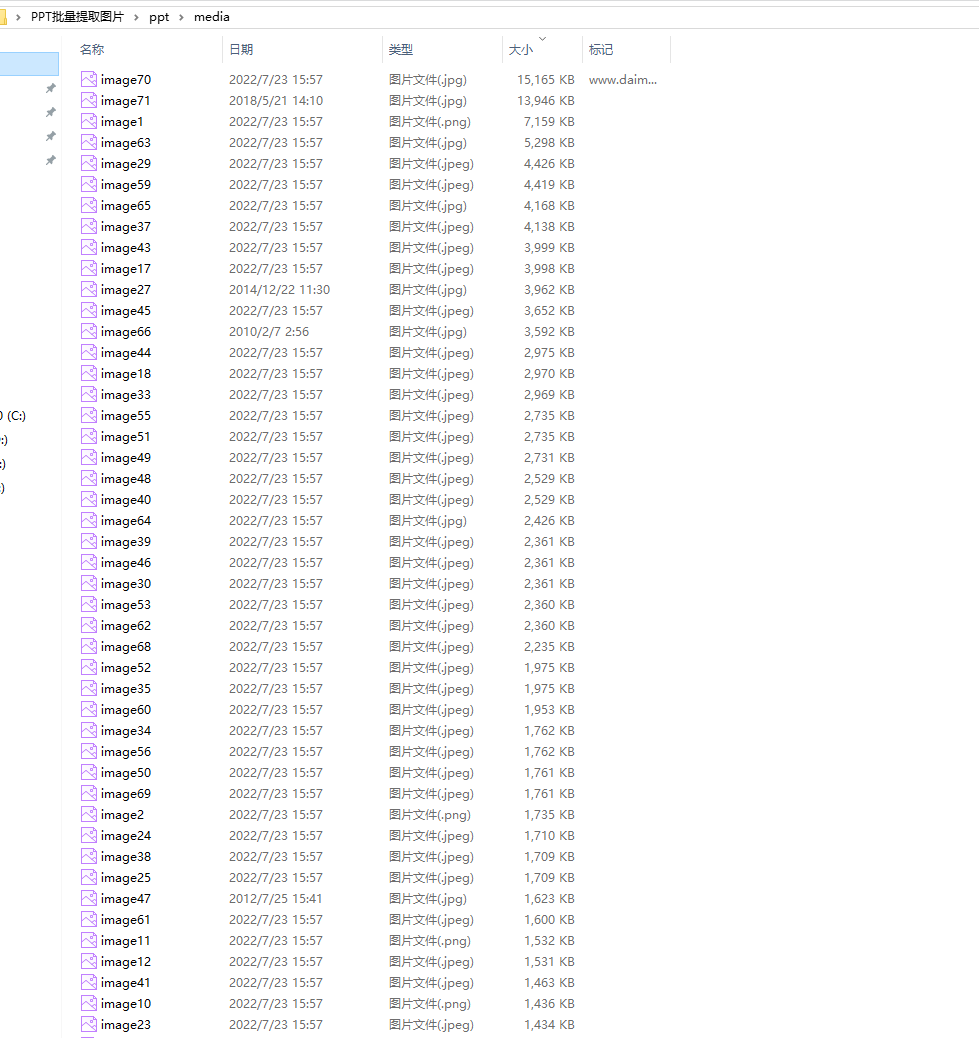This screenshot has height=1038, width=979.
Task: Click the 15,165 KB size value
Action: coord(545,80)
